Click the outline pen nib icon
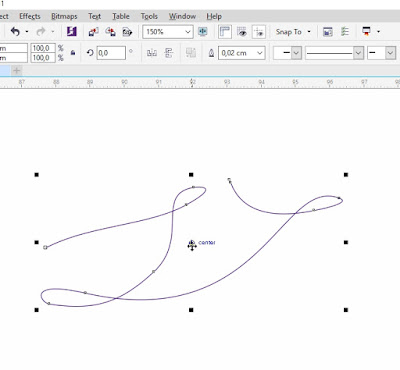The width and height of the screenshot is (400, 370). (211, 53)
